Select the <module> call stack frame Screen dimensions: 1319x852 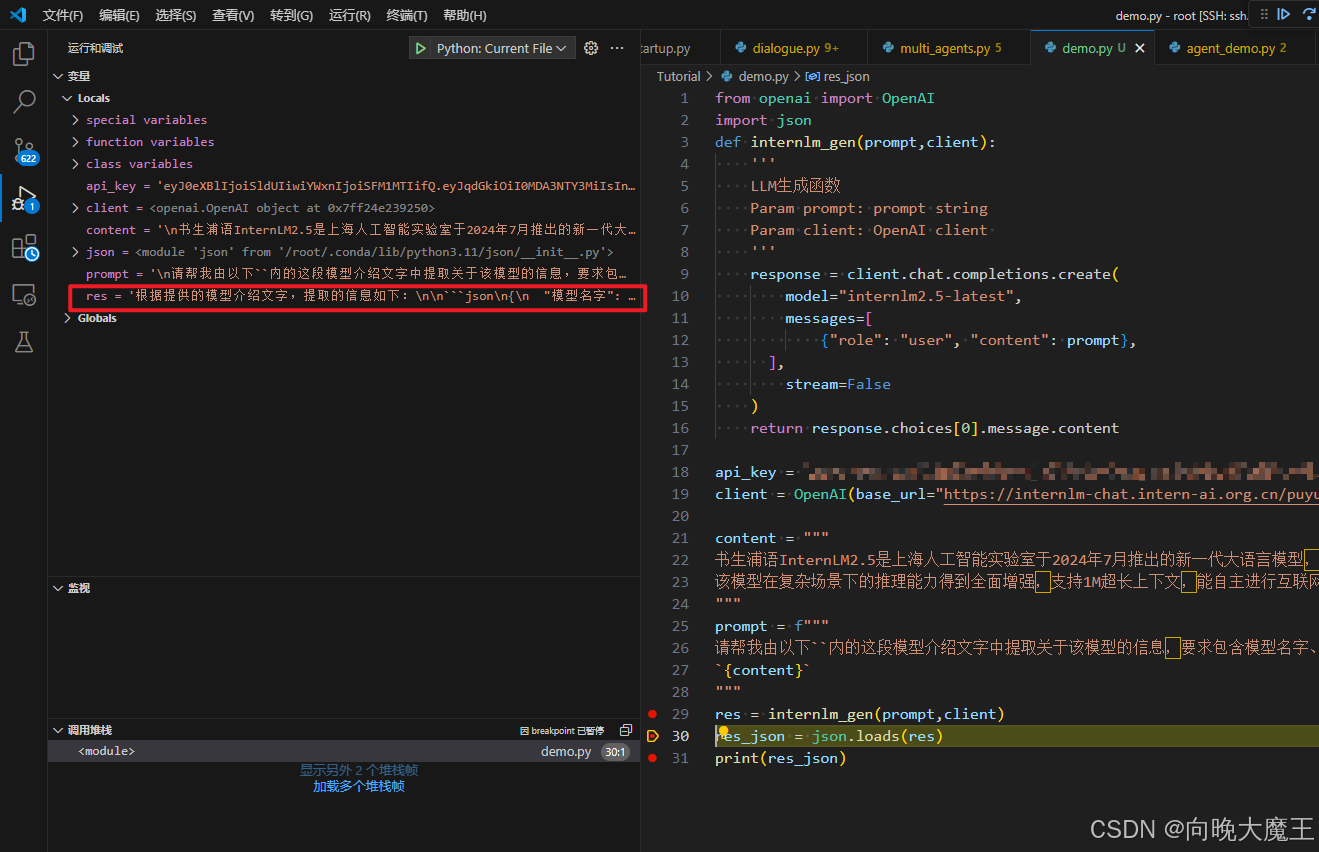click(x=344, y=751)
